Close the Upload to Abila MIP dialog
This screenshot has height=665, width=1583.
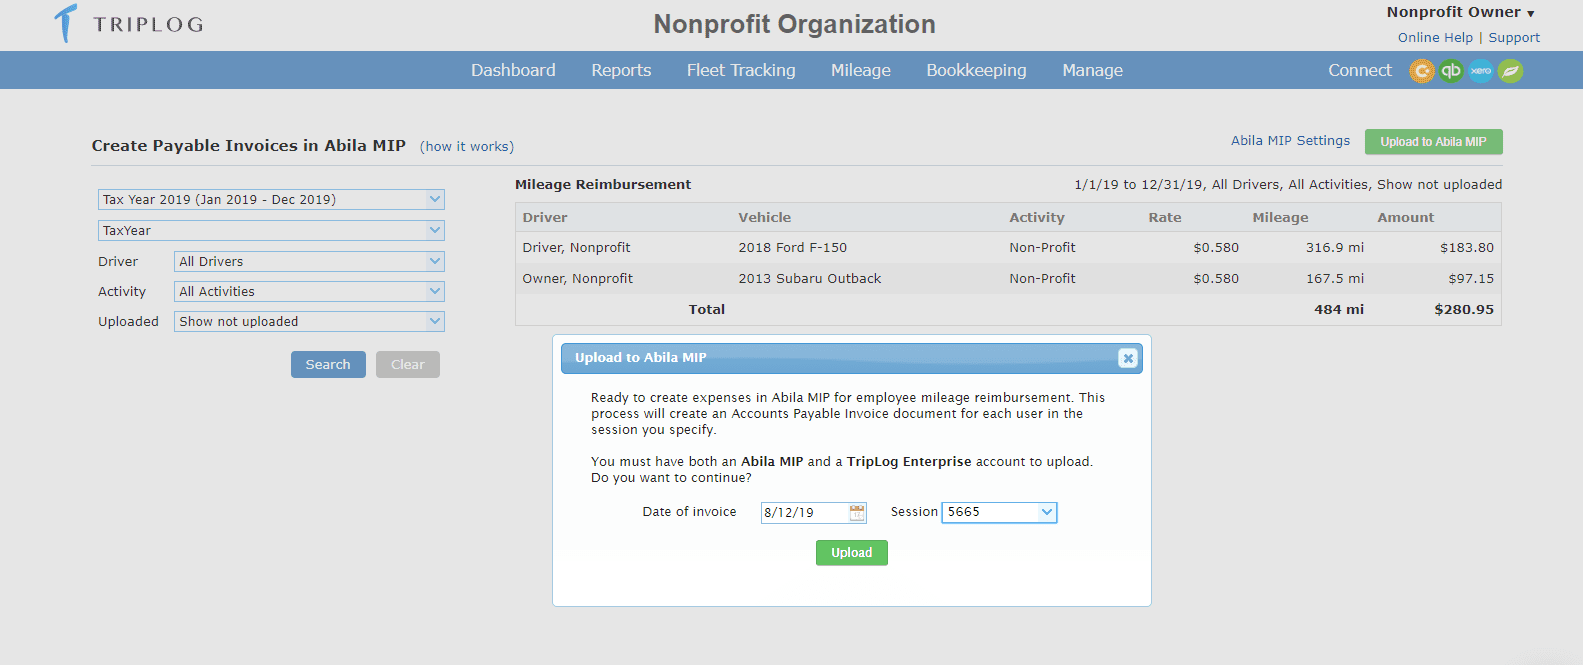(1127, 358)
